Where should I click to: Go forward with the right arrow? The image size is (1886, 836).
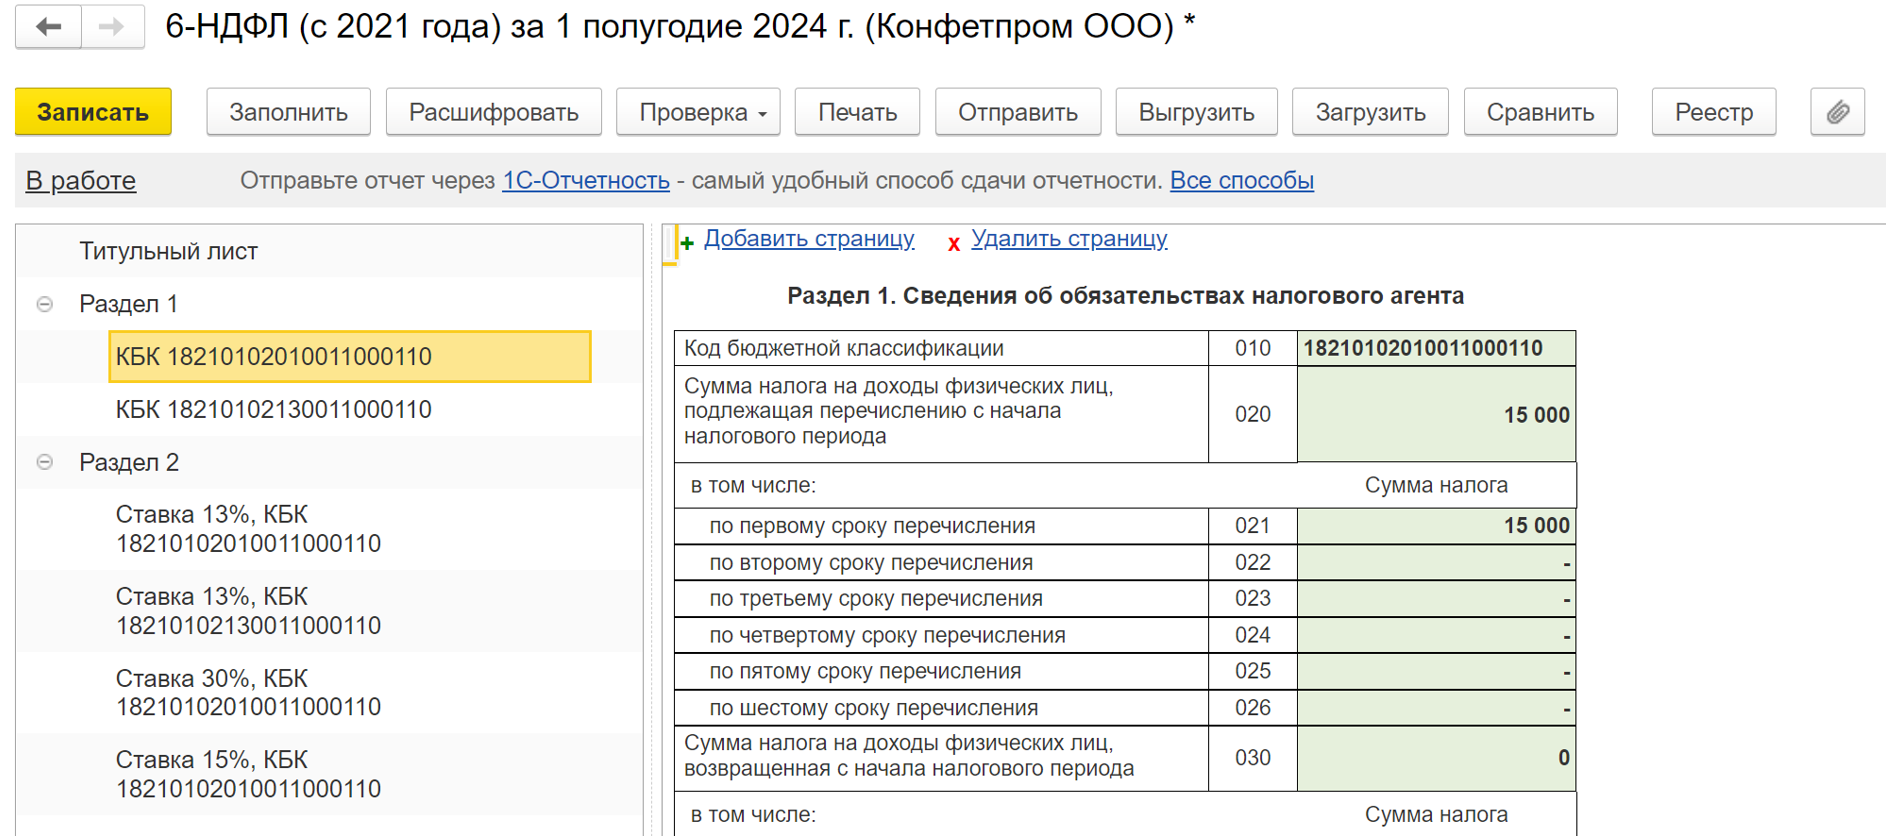(112, 27)
